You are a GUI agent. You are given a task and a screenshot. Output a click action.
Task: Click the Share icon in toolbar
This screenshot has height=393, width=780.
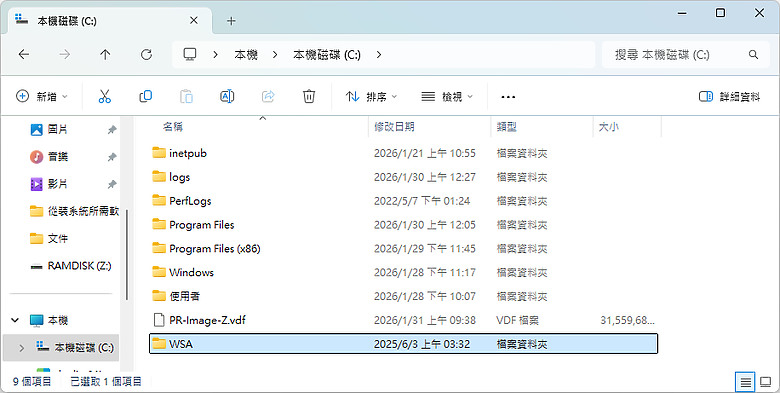(x=268, y=97)
